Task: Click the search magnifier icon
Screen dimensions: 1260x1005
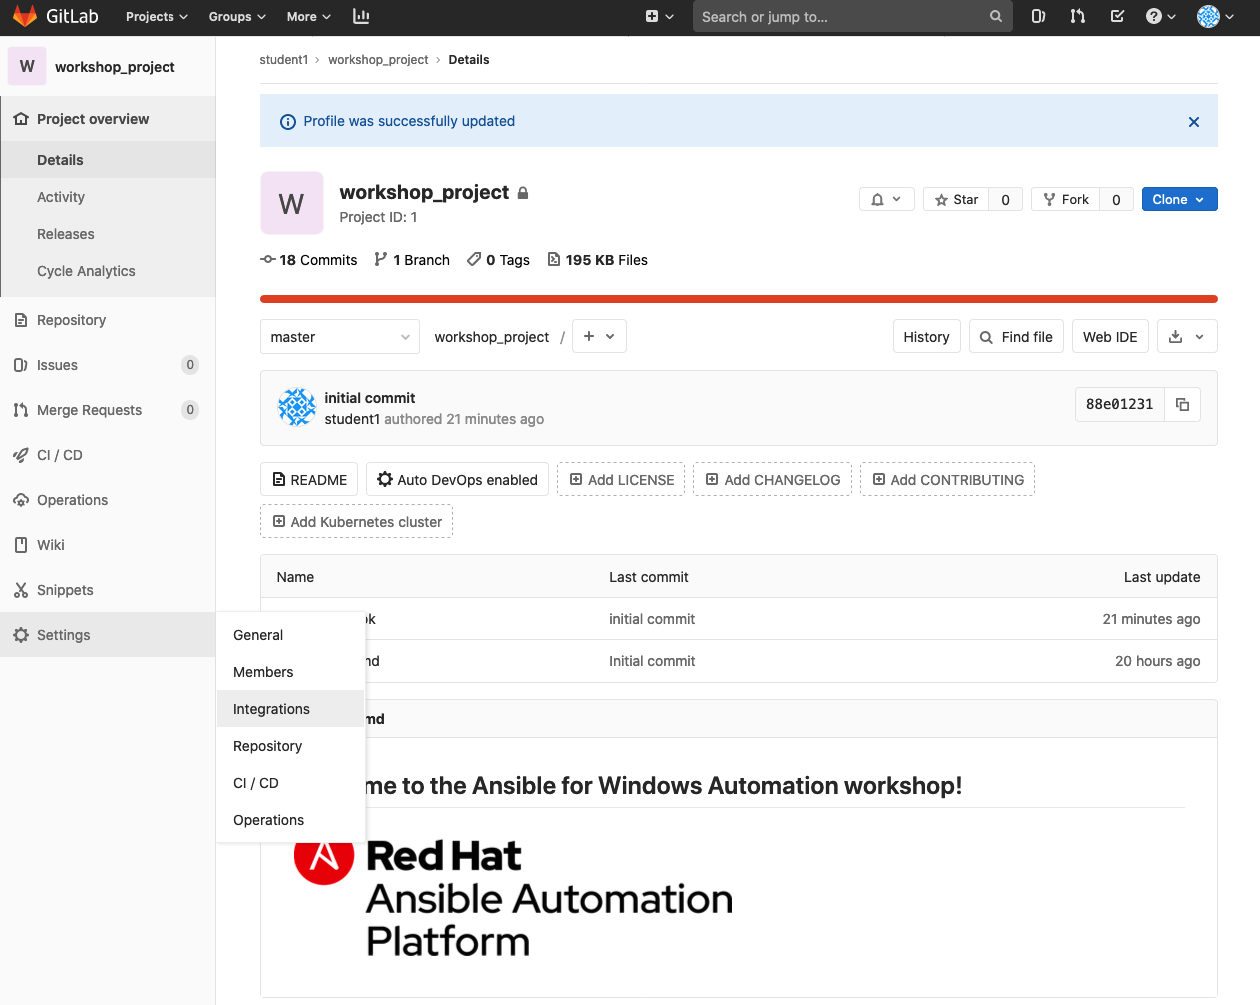Action: click(995, 17)
